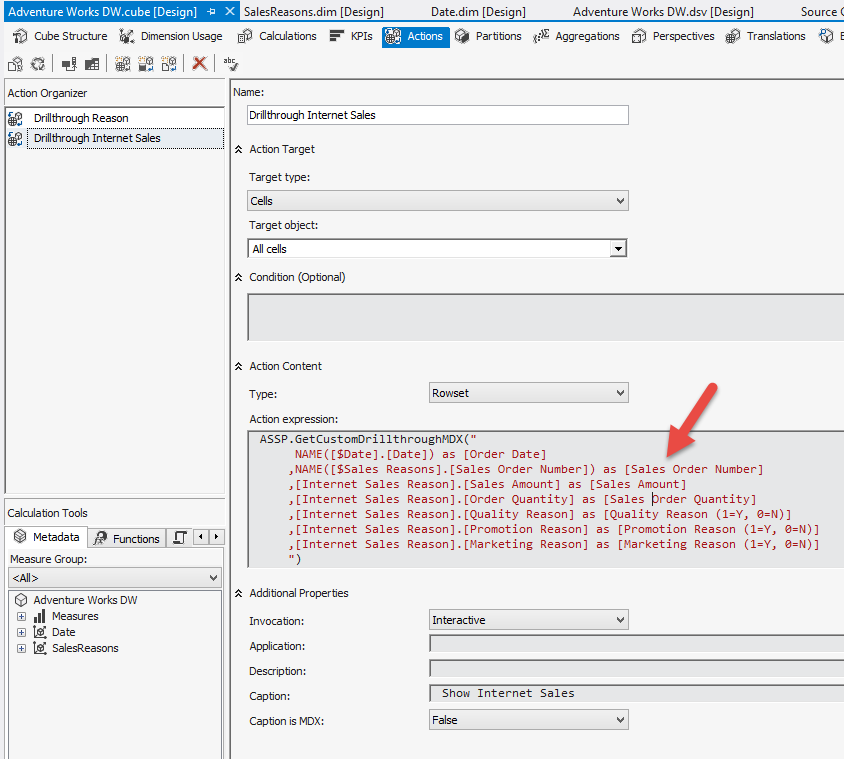Click the Description input field

[637, 669]
